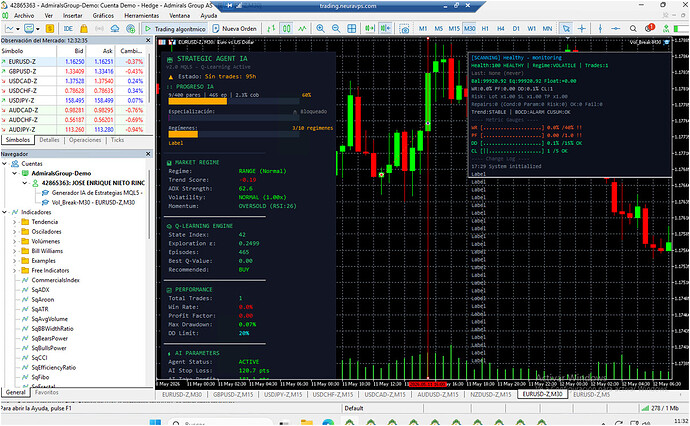Image resolution: width=690 pixels, height=426 pixels.
Task: Click the search magnifier icon in toolbar
Action: [633, 29]
